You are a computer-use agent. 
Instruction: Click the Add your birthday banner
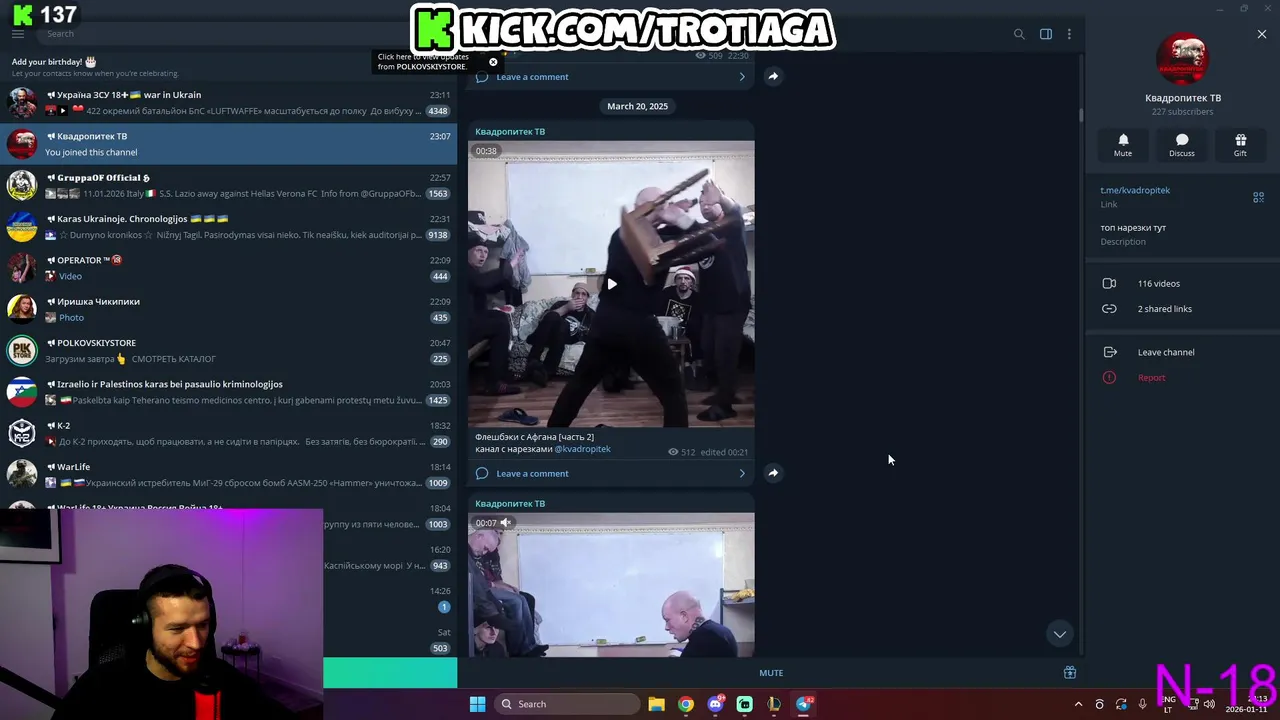(229, 67)
